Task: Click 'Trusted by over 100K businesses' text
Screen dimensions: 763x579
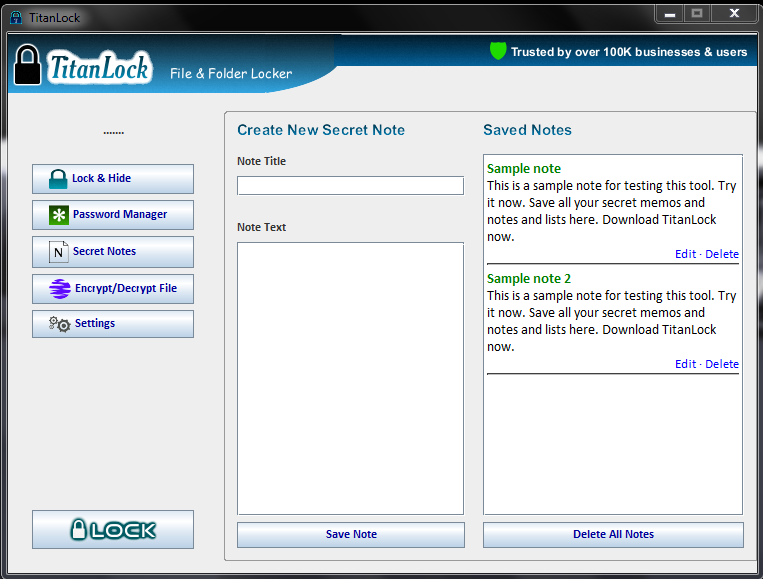Action: (x=629, y=52)
